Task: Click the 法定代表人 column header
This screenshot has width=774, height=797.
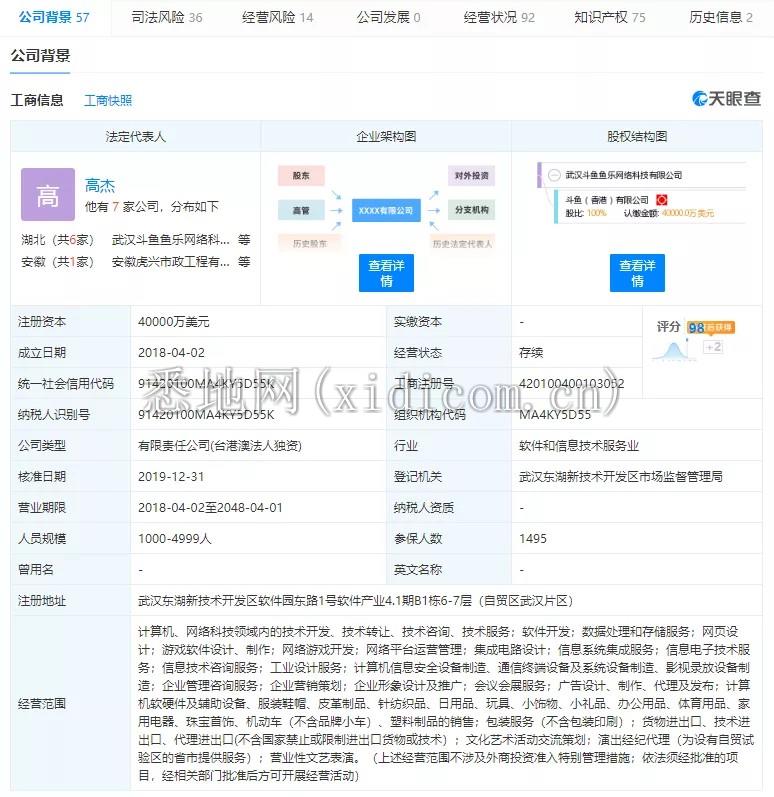Action: pyautogui.click(x=136, y=136)
